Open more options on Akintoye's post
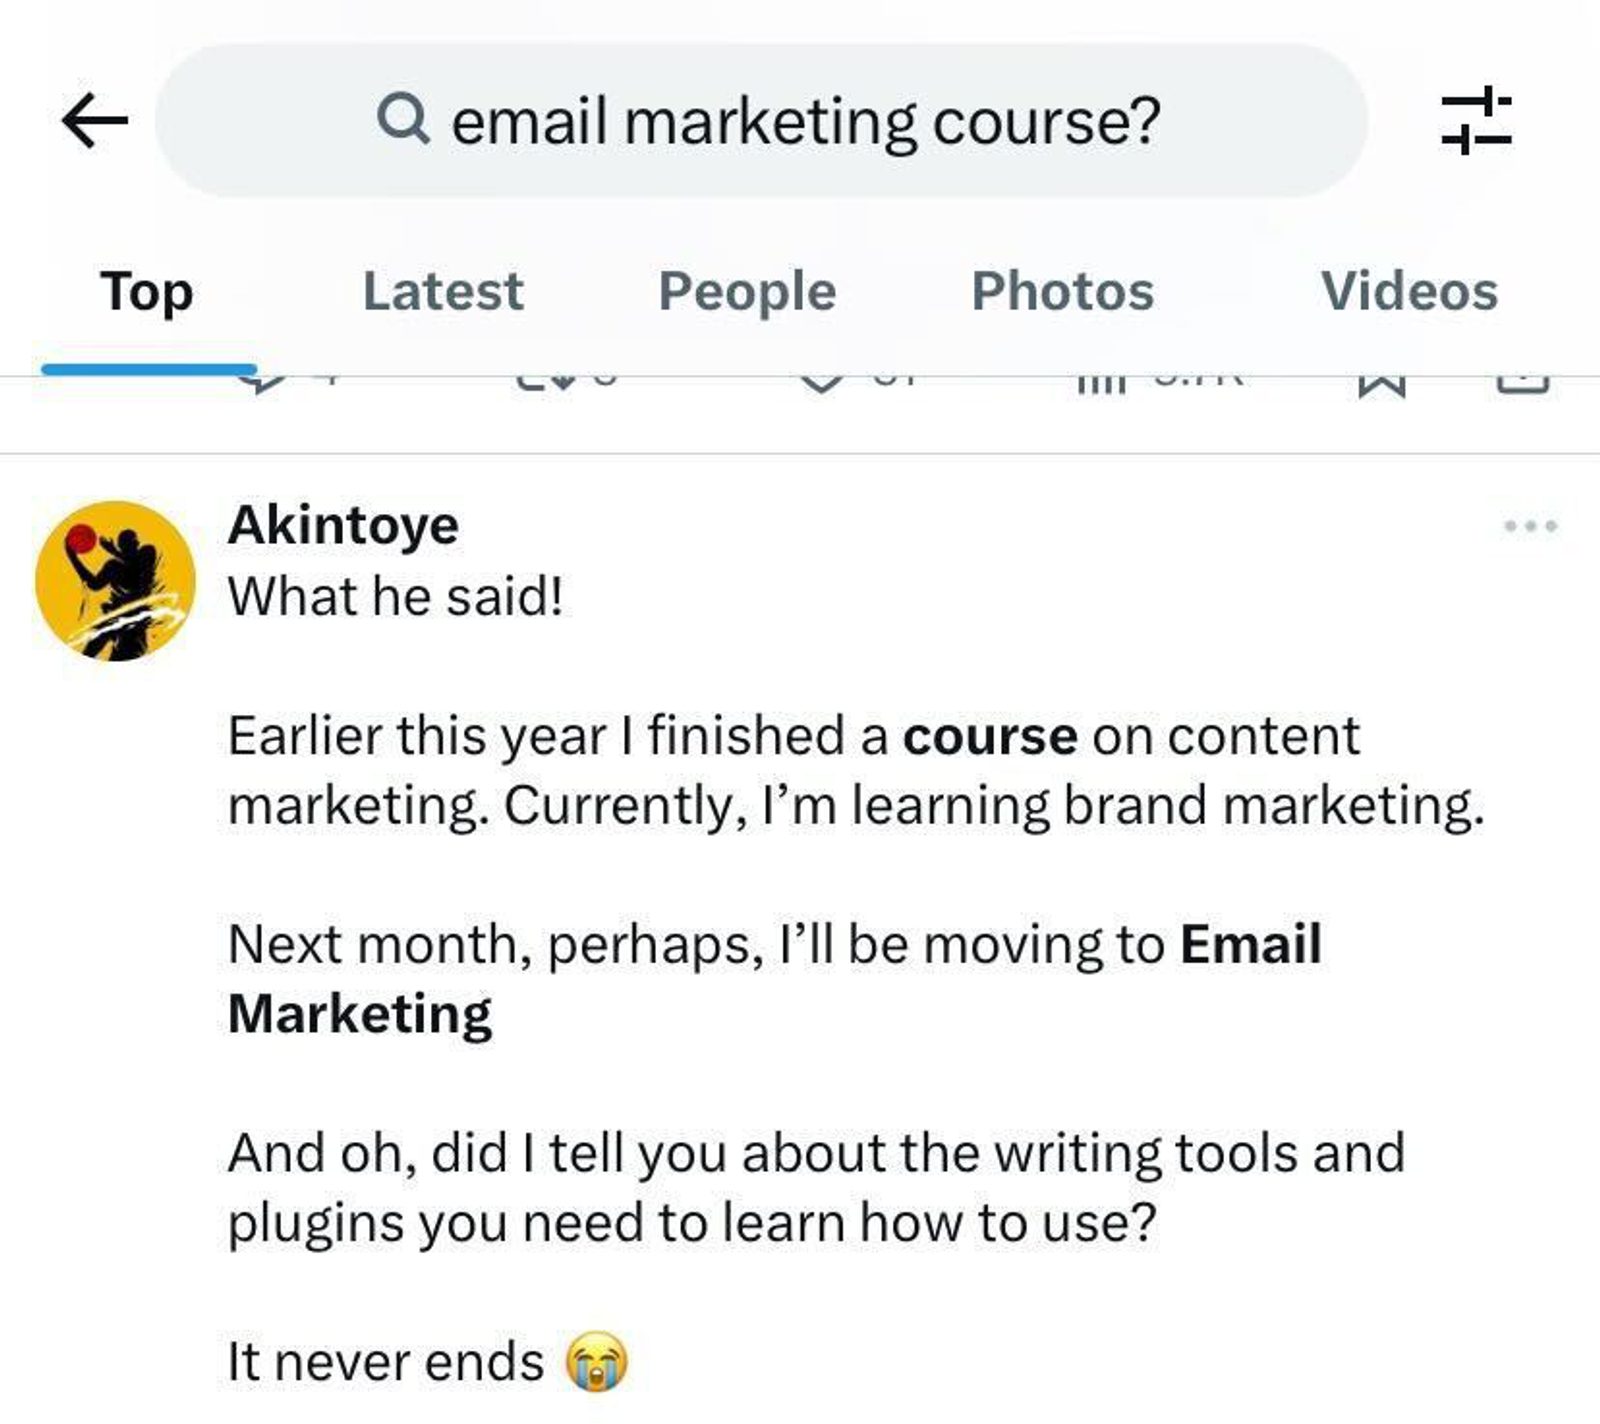Screen dimensions: 1600x1424 pyautogui.click(x=1530, y=526)
